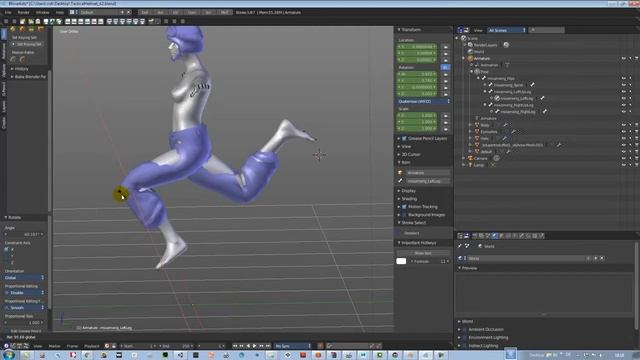Screen dimensions: 640x360
Task: Unlink the World datablock with X icon
Action: pyautogui.click(x=602, y=258)
